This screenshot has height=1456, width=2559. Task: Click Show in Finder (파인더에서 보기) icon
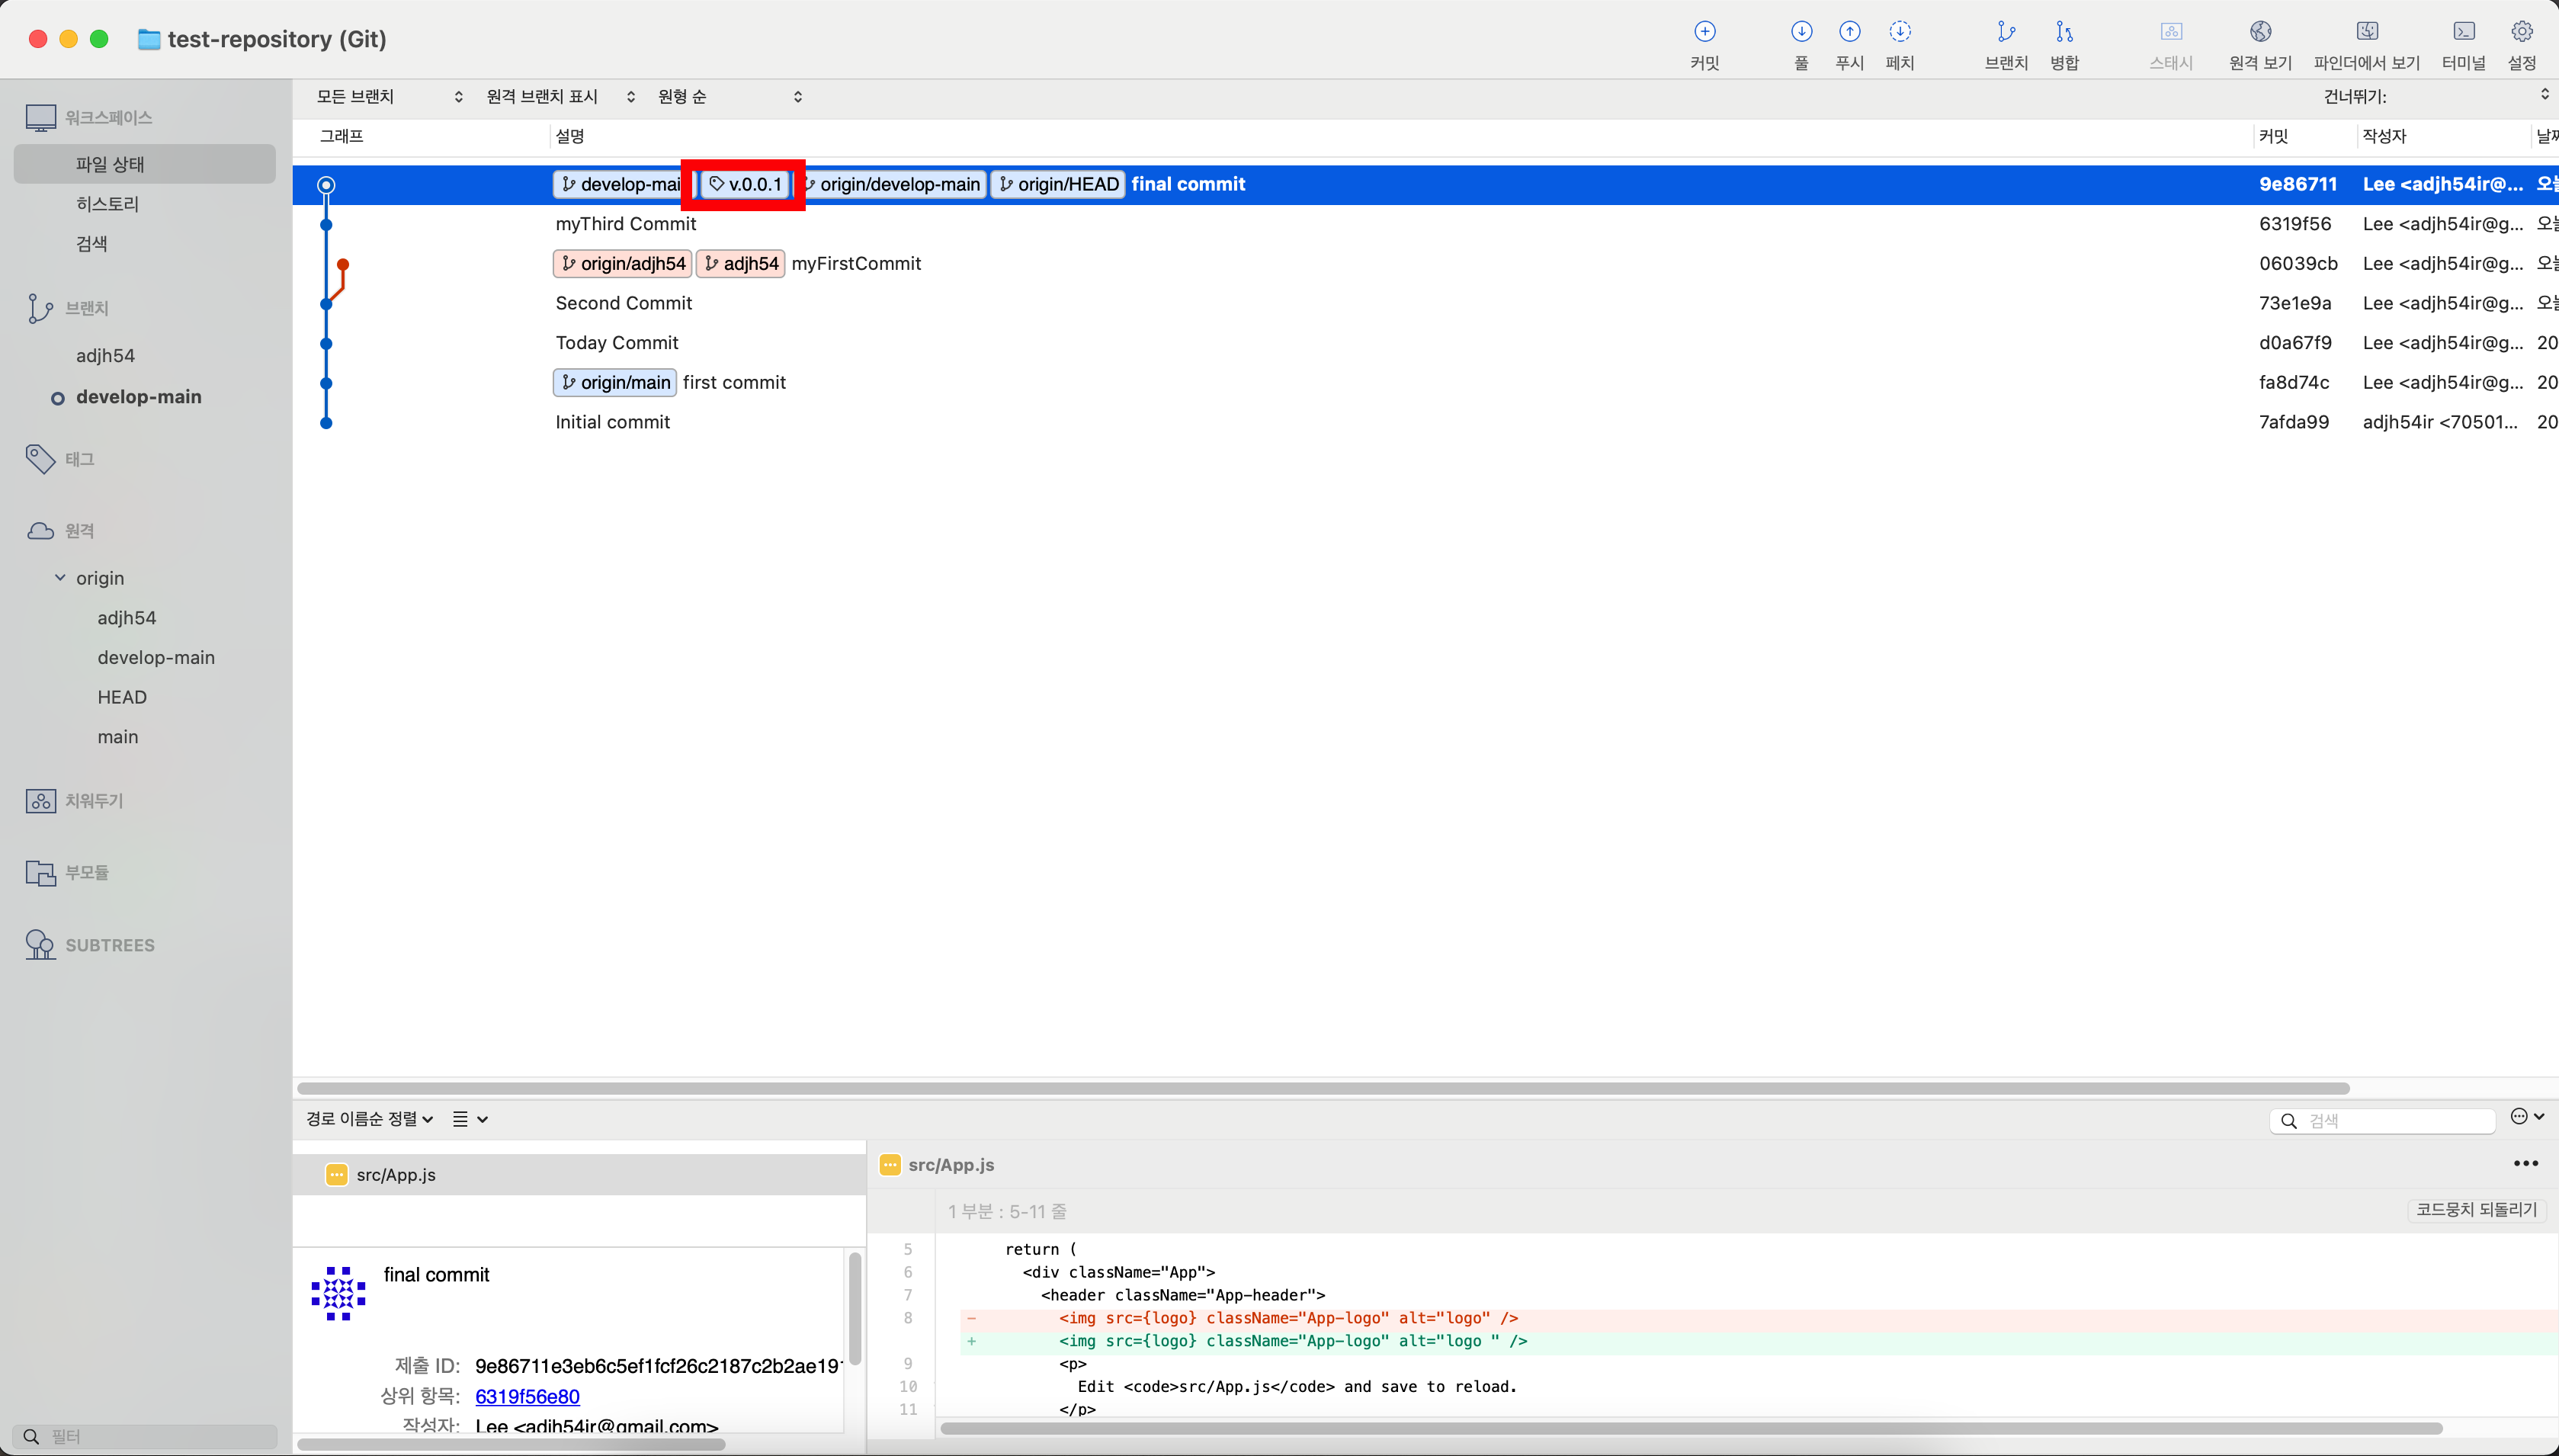(2366, 32)
